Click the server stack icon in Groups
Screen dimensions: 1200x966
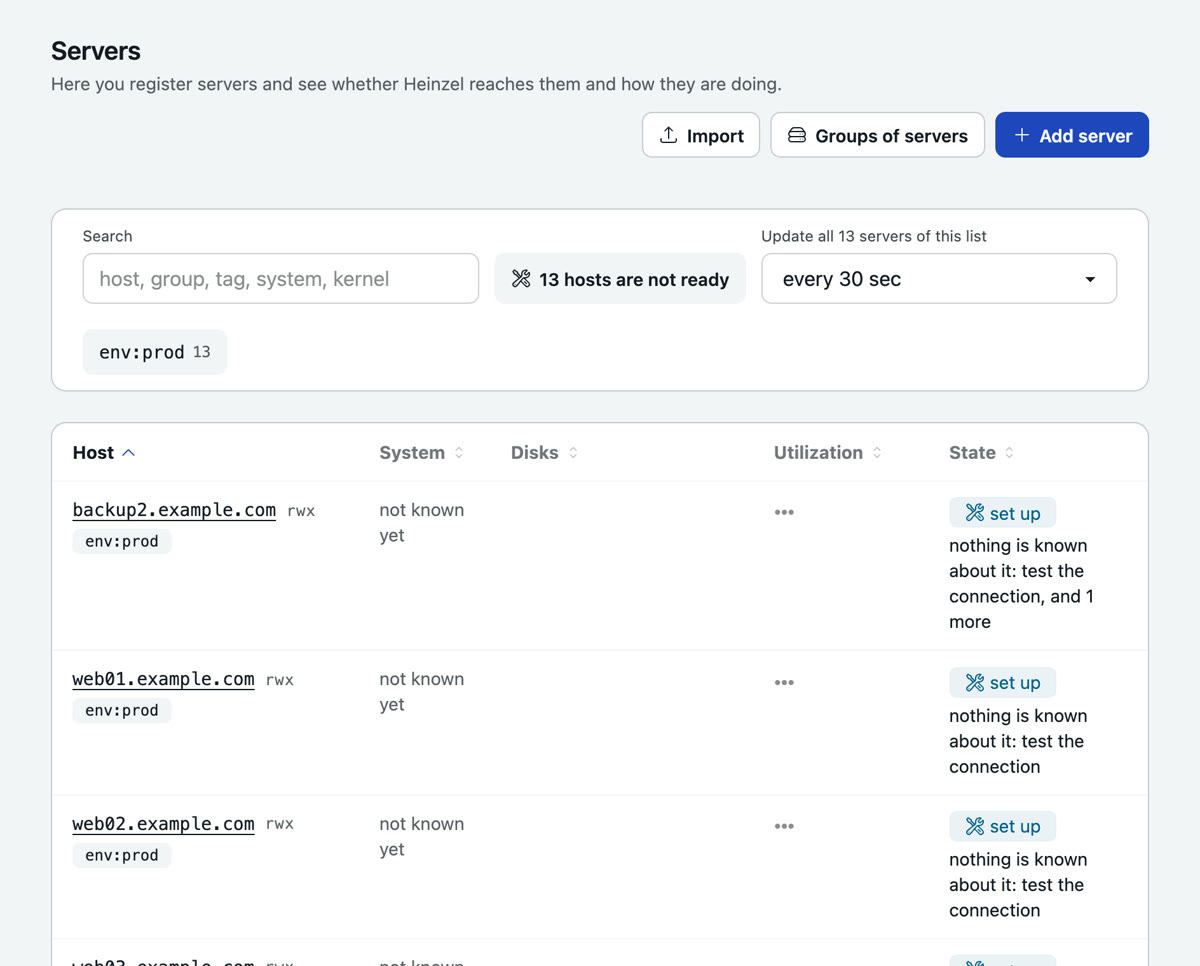pyautogui.click(x=797, y=135)
